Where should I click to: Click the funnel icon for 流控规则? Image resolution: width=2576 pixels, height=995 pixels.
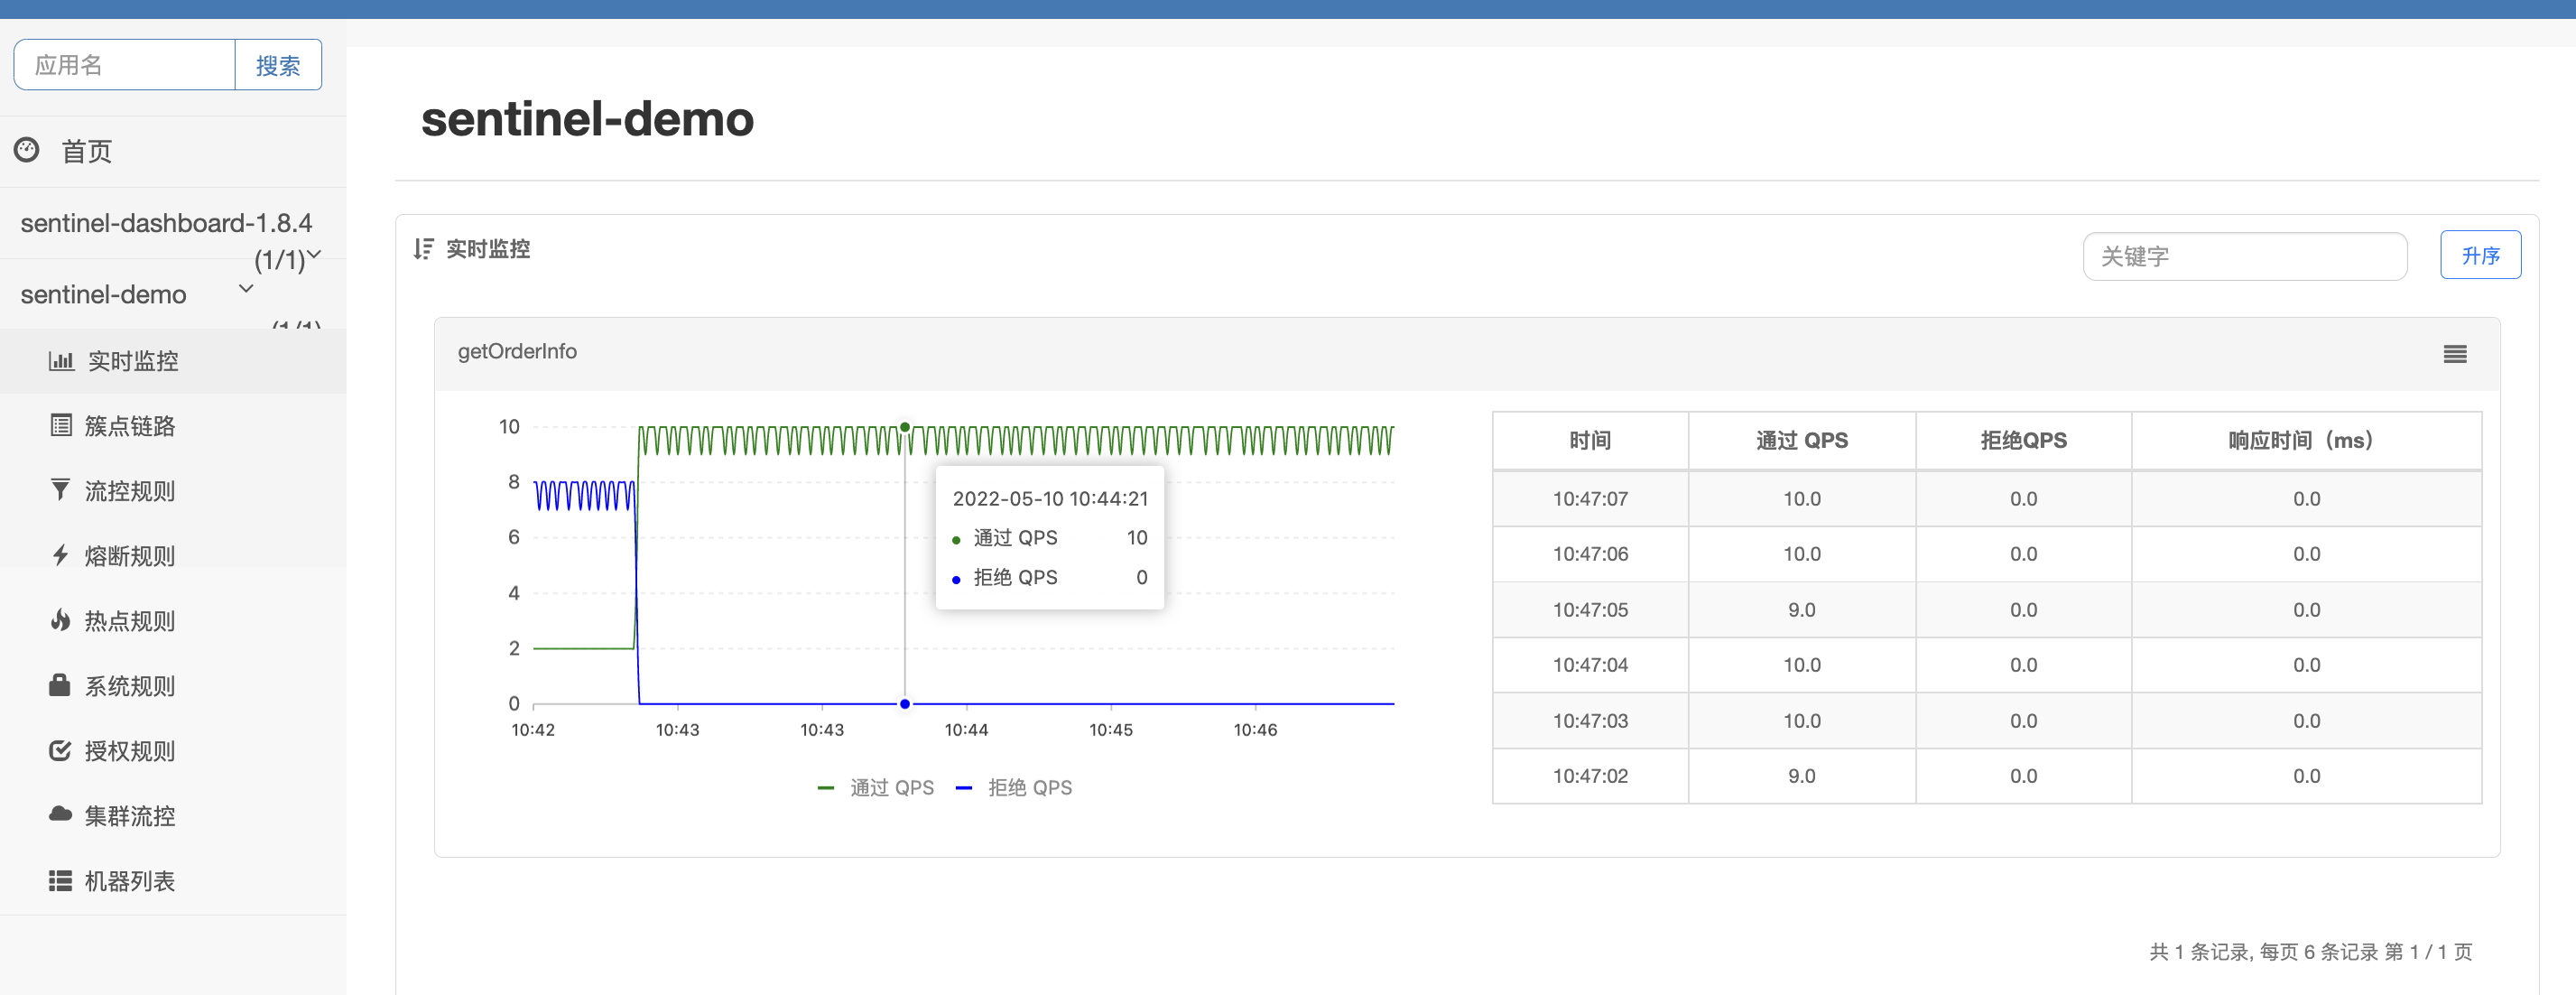61,490
